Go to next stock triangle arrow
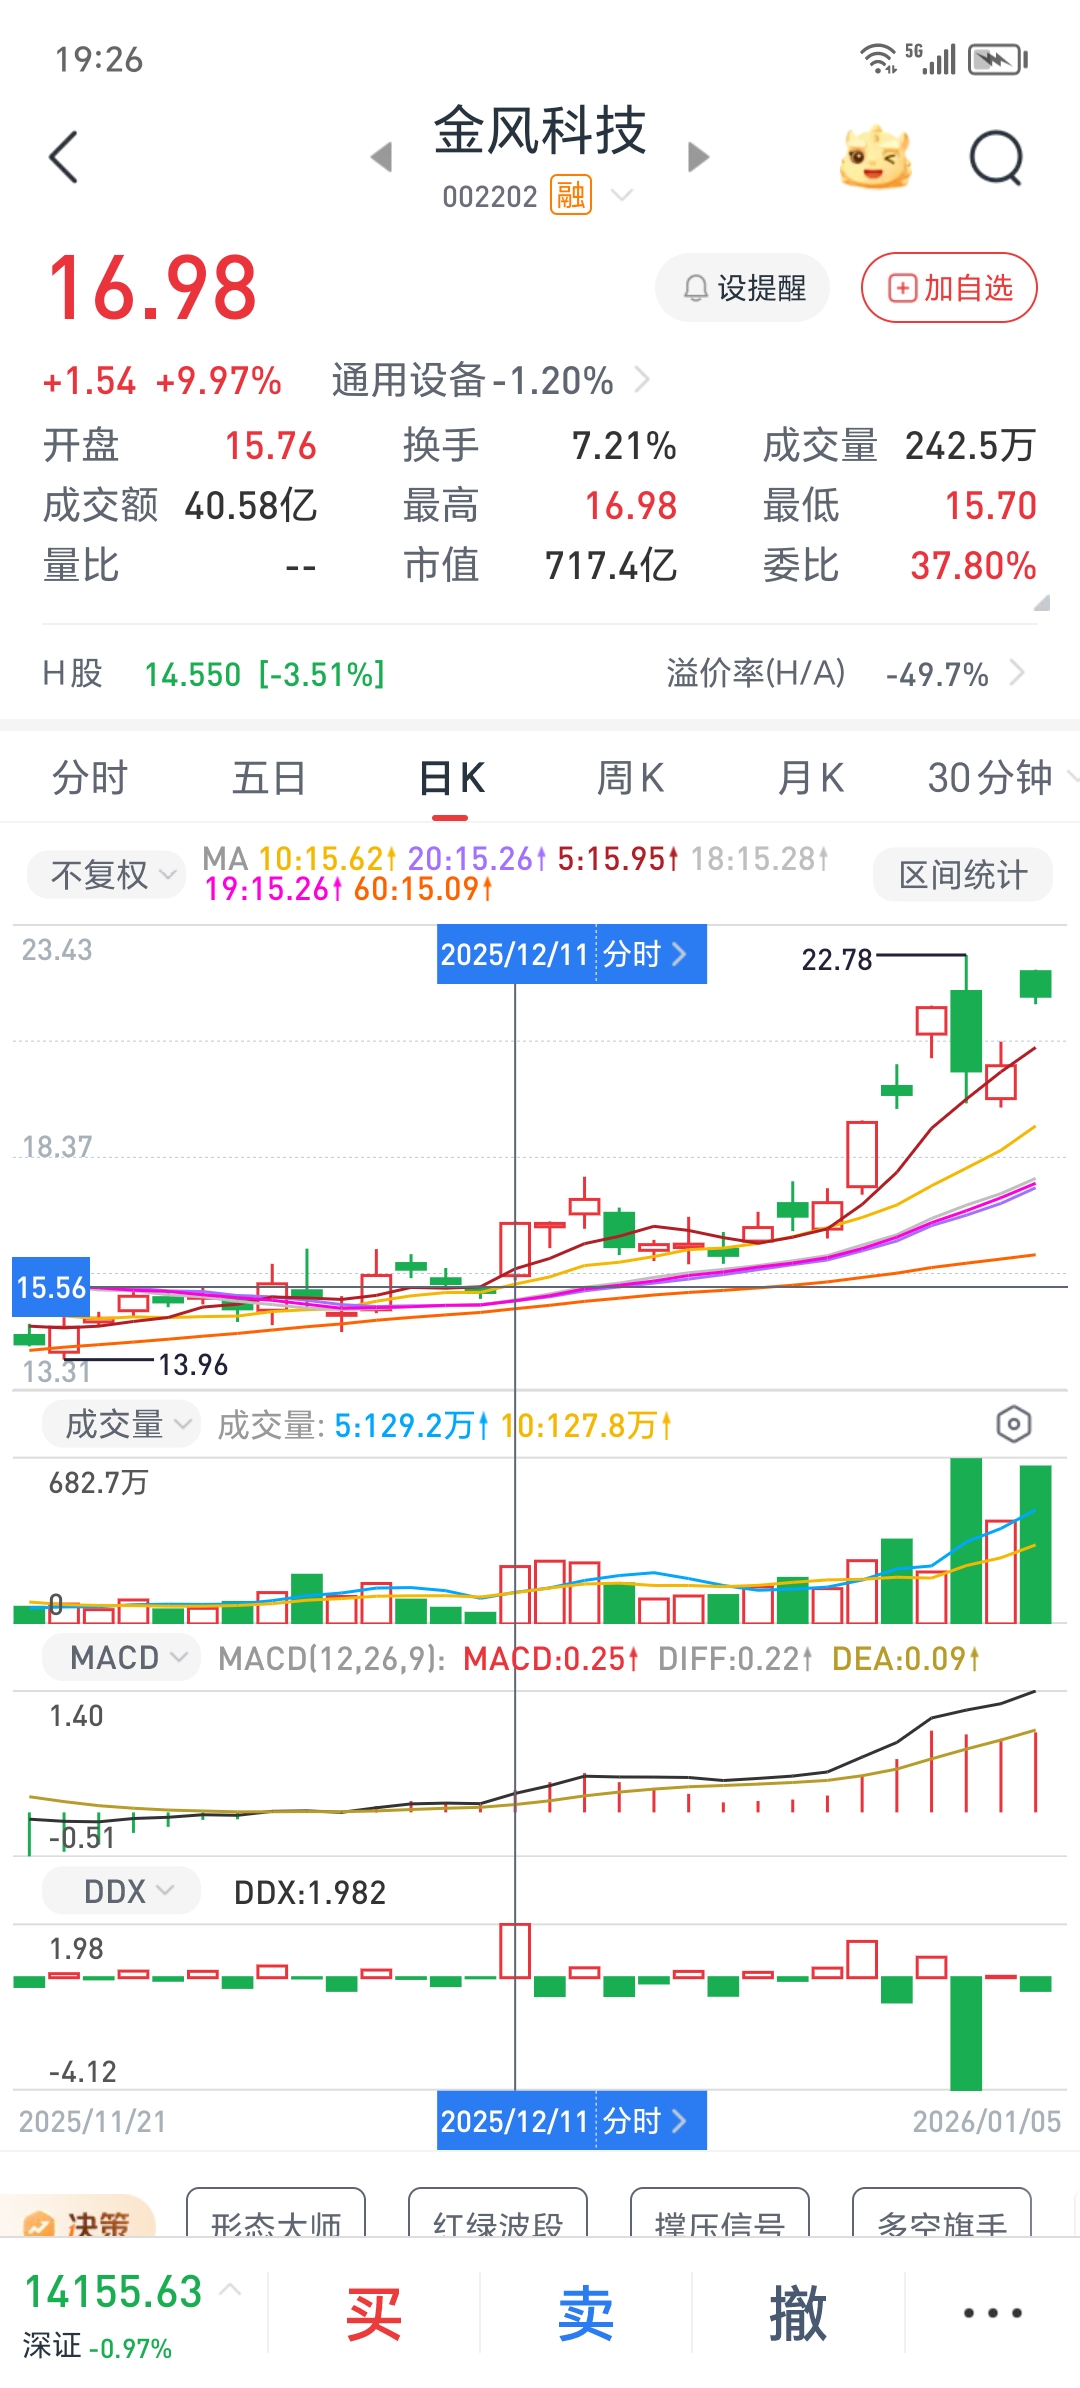 pos(699,157)
